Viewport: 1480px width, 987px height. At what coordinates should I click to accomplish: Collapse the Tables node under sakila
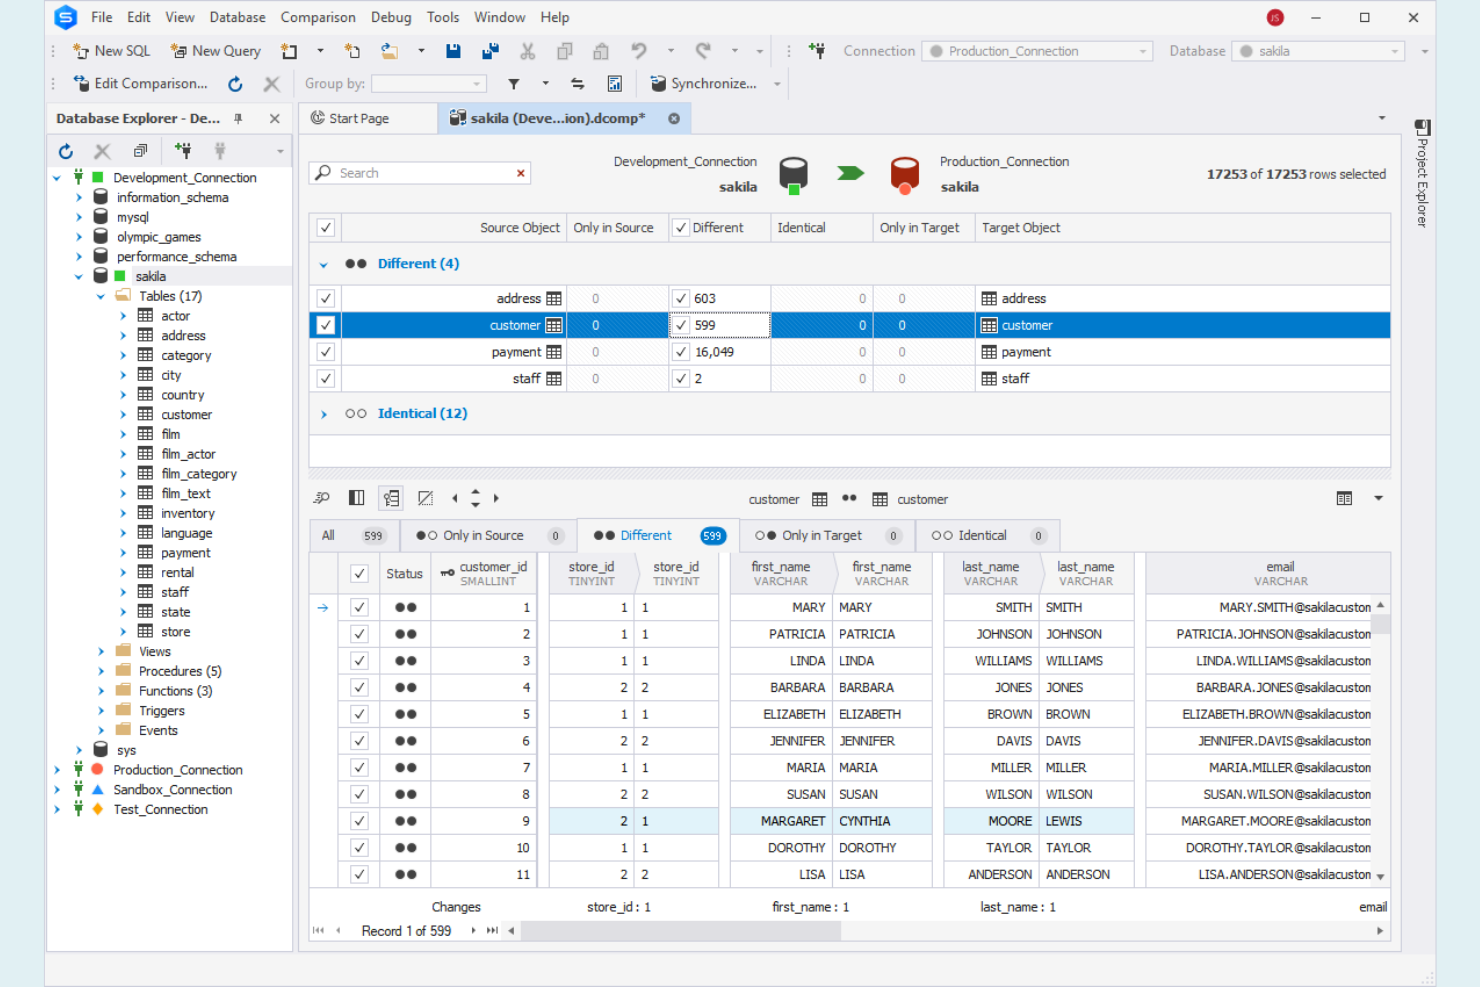(x=100, y=295)
